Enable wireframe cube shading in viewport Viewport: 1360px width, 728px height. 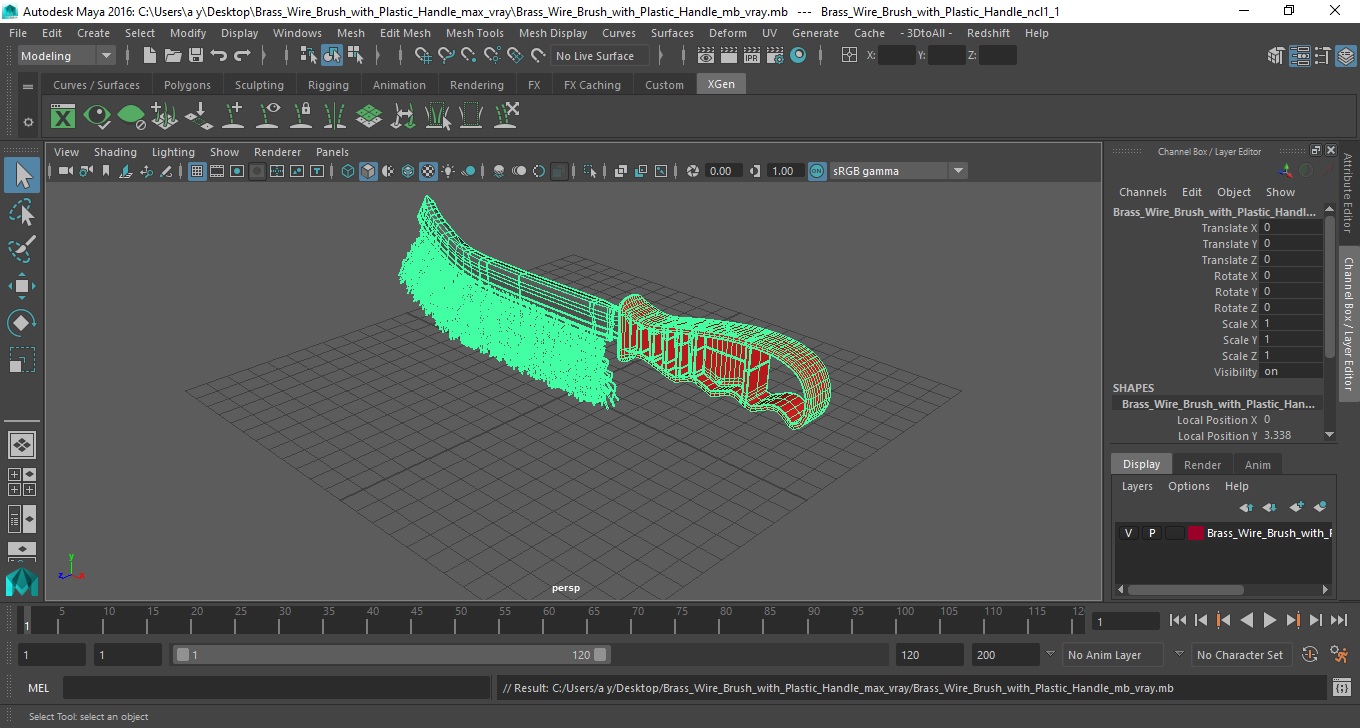tap(348, 171)
